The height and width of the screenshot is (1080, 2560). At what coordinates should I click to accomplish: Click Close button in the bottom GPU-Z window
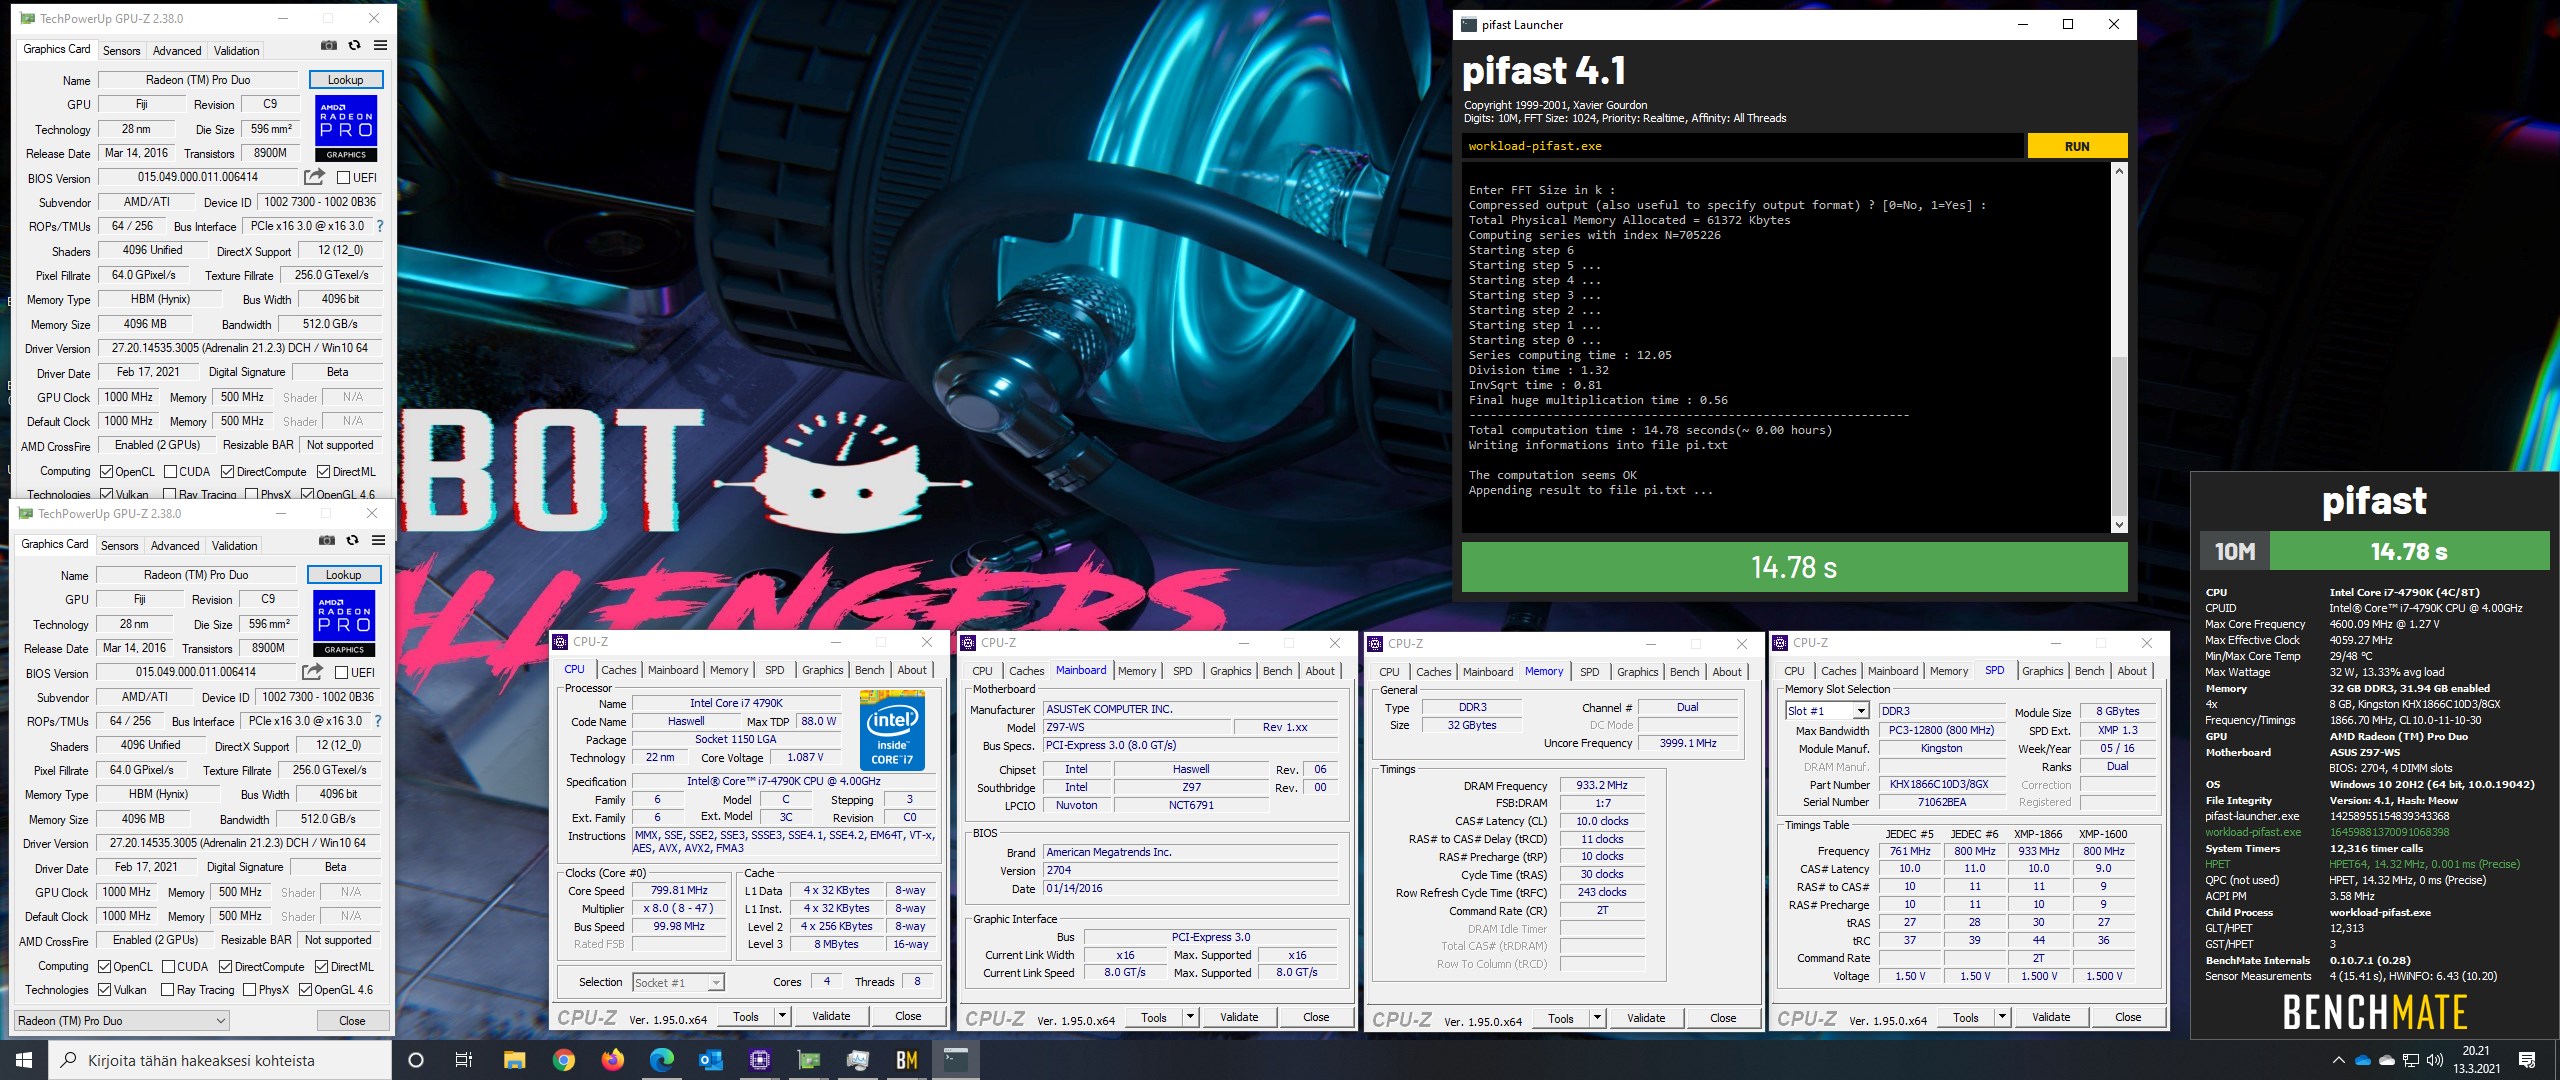point(352,1021)
